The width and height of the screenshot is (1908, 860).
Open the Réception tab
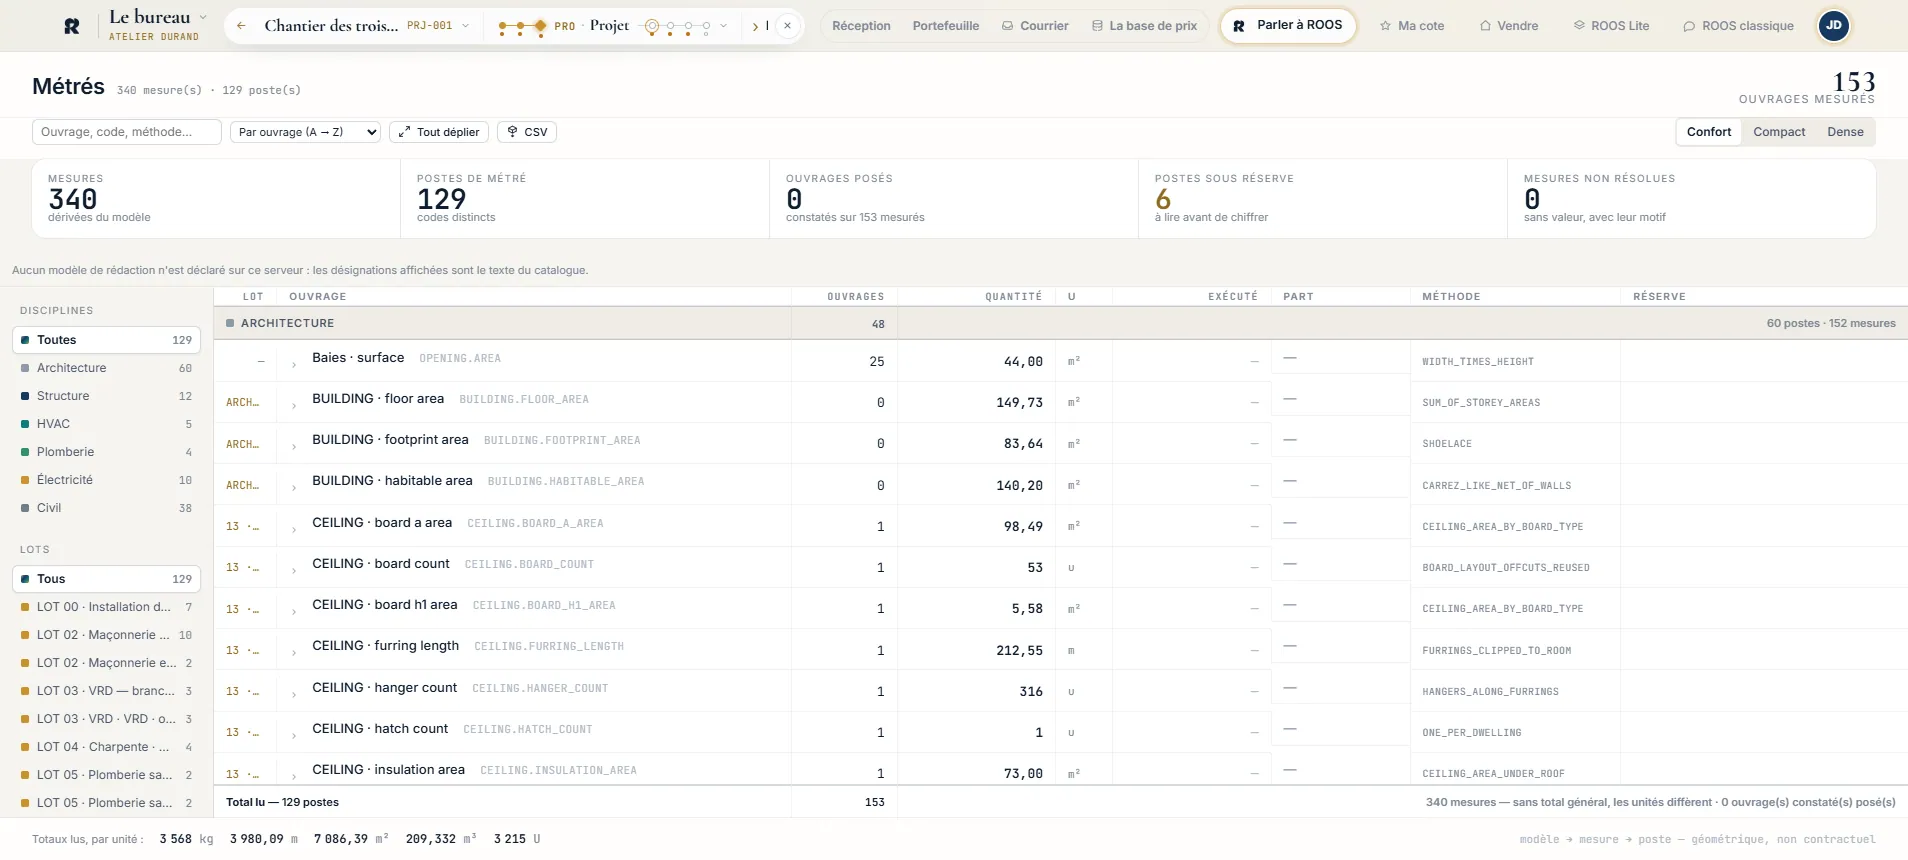pyautogui.click(x=861, y=26)
